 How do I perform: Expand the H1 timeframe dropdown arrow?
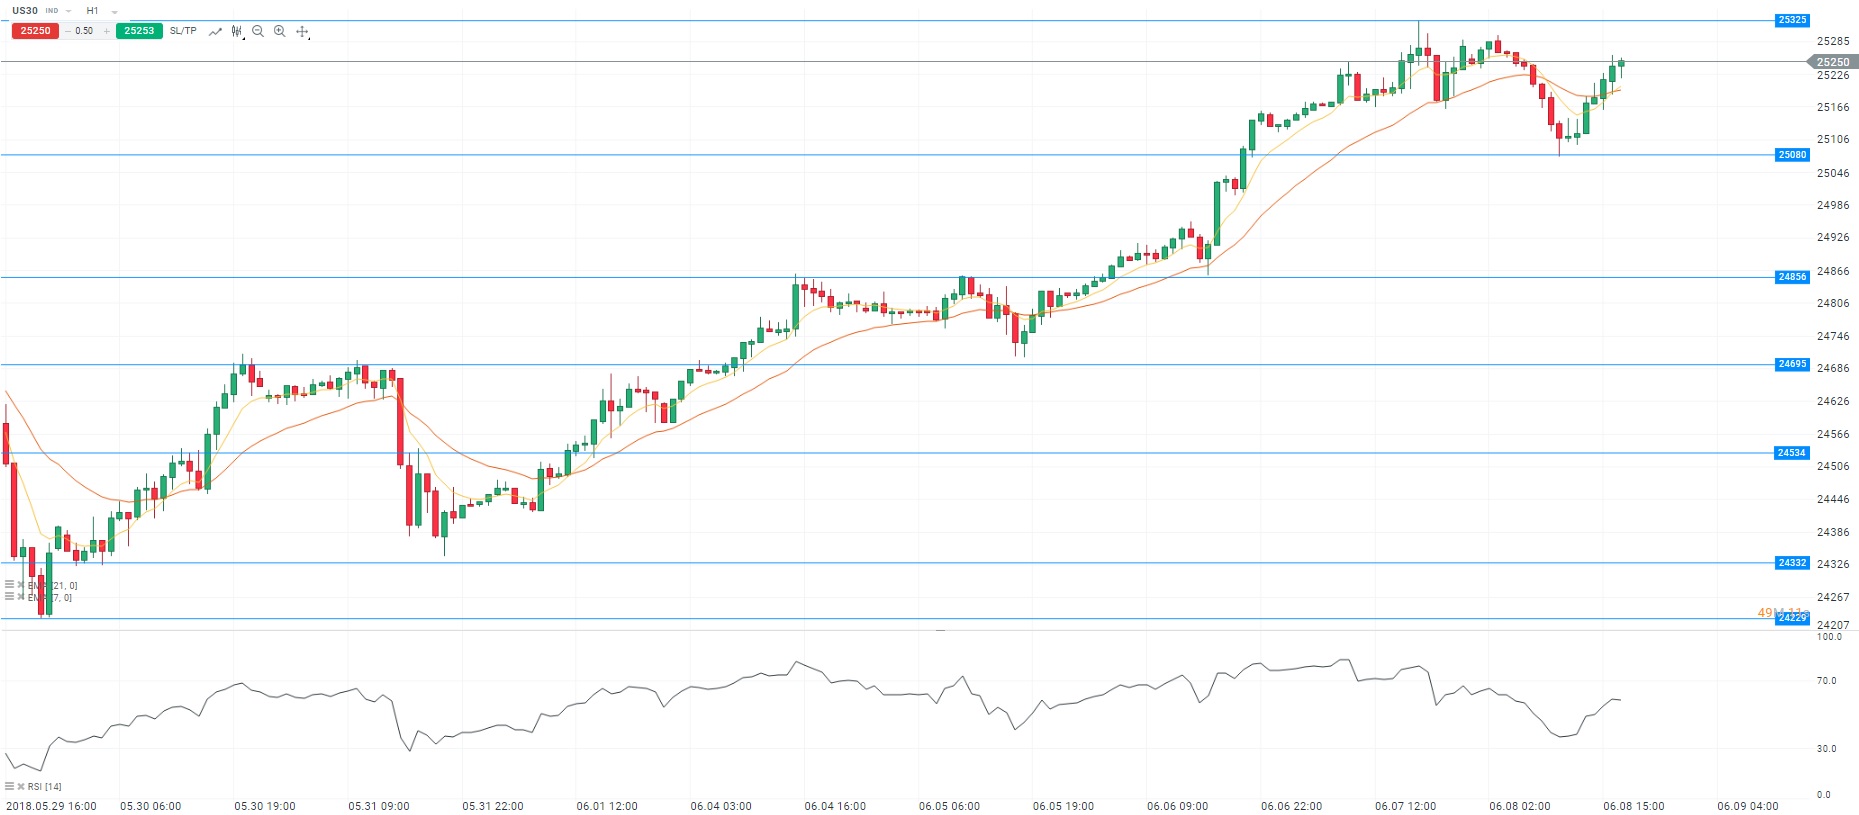pos(114,12)
